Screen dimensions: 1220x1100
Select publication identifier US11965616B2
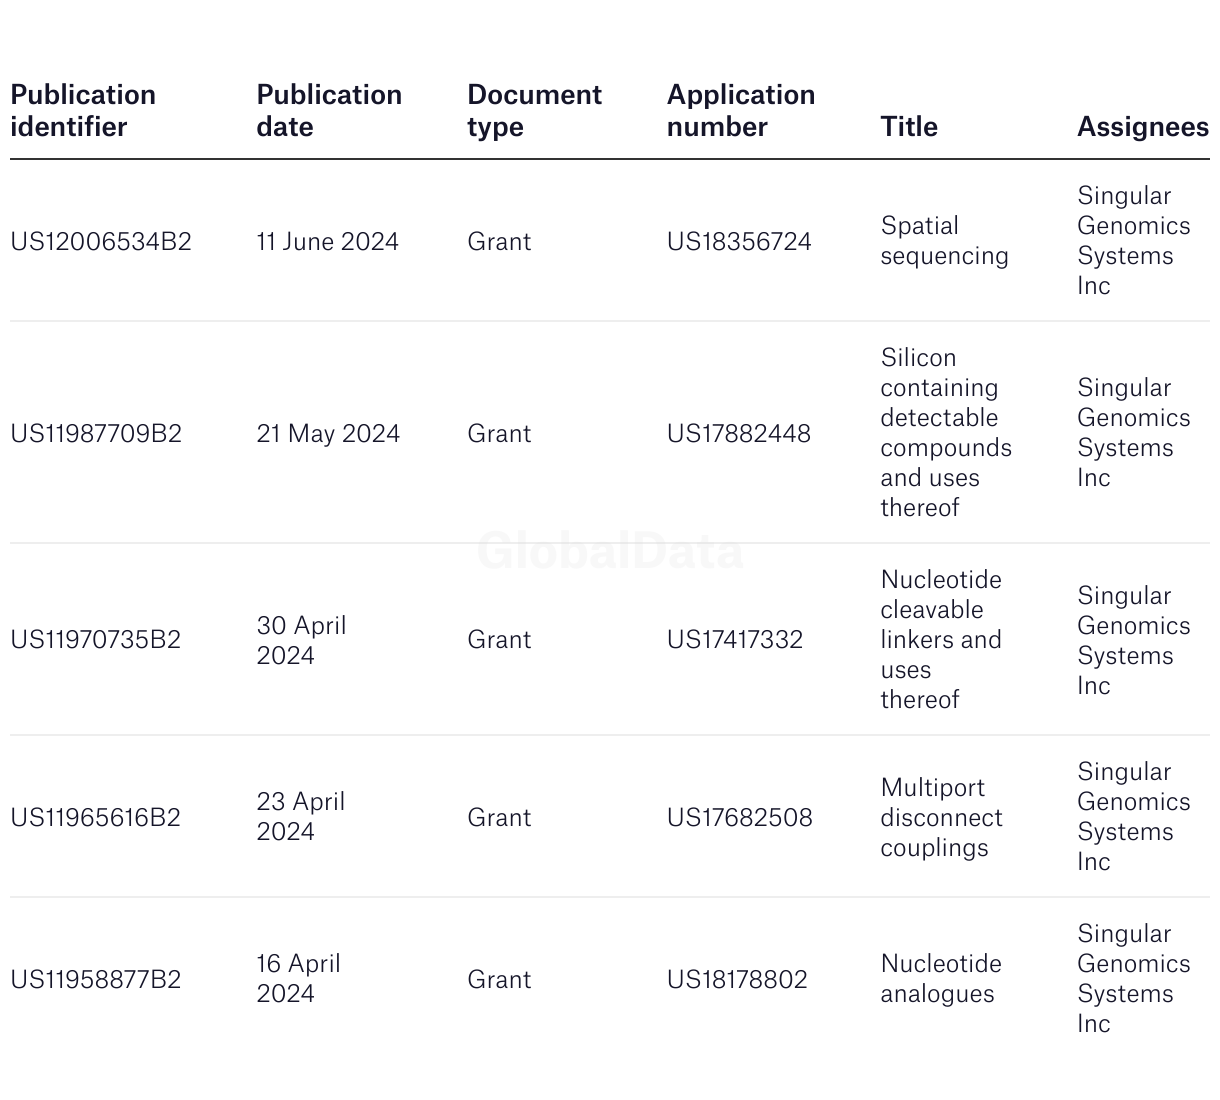96,818
